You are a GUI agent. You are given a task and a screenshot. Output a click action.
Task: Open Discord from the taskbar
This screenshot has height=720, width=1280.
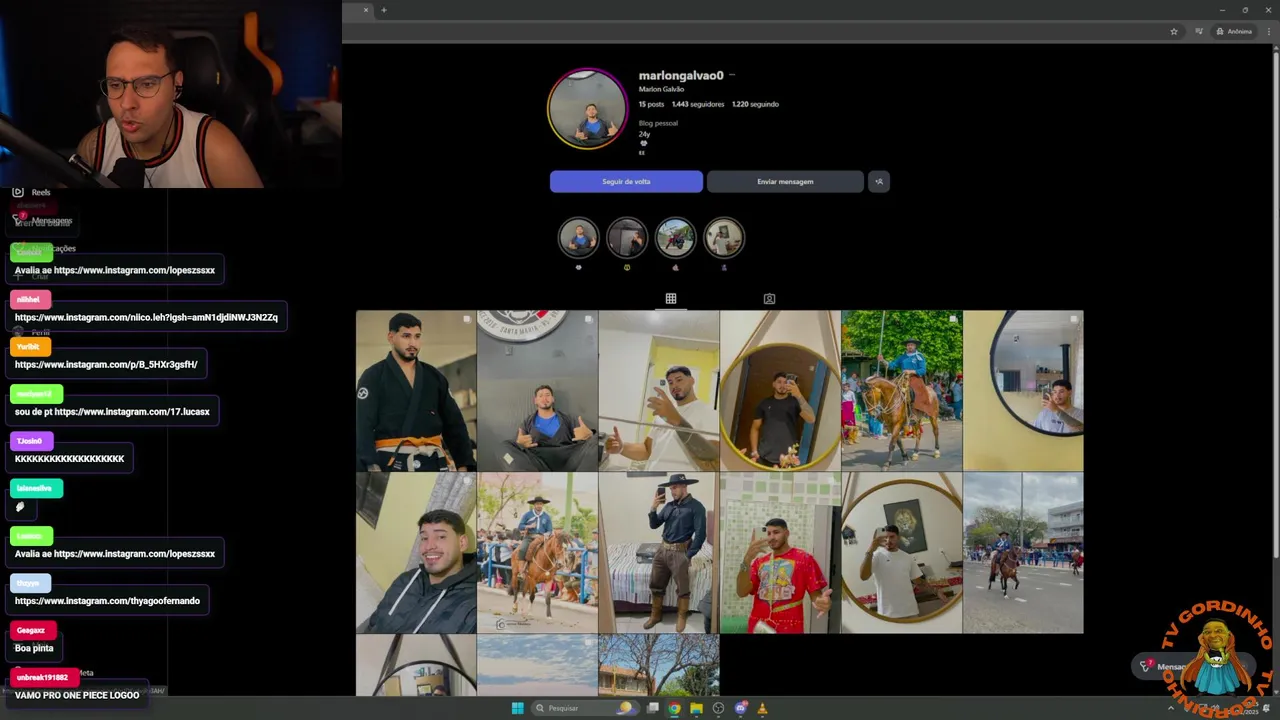(x=740, y=708)
